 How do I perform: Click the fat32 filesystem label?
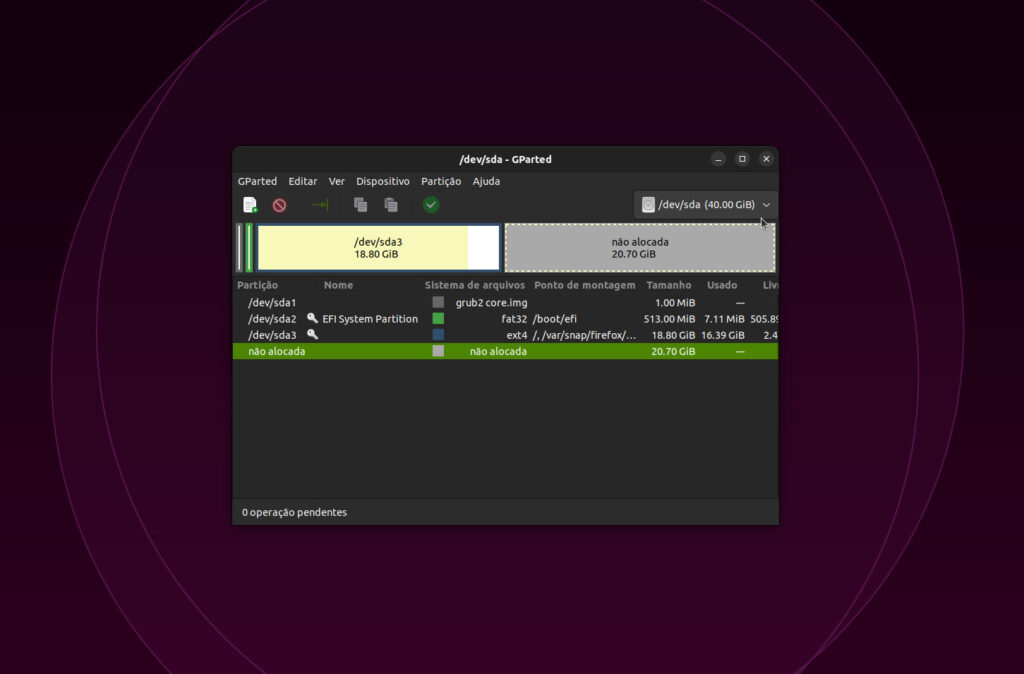(514, 319)
